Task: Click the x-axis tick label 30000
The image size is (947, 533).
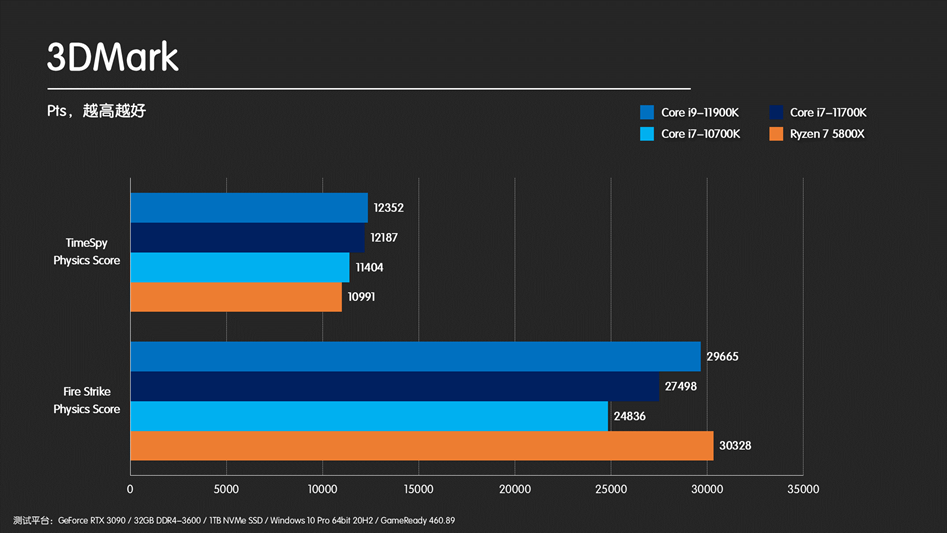Action: tap(707, 489)
